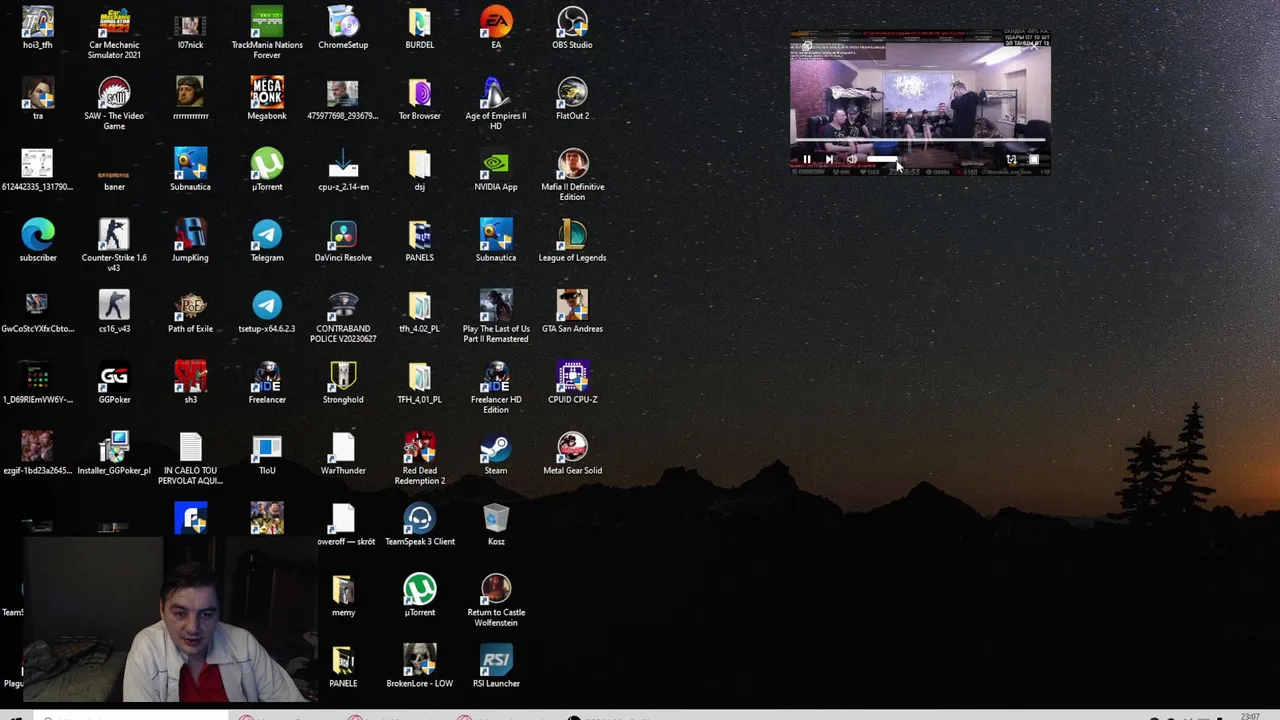Viewport: 1280px width, 720px height.
Task: Open DaVinci Resolve
Action: tap(343, 240)
